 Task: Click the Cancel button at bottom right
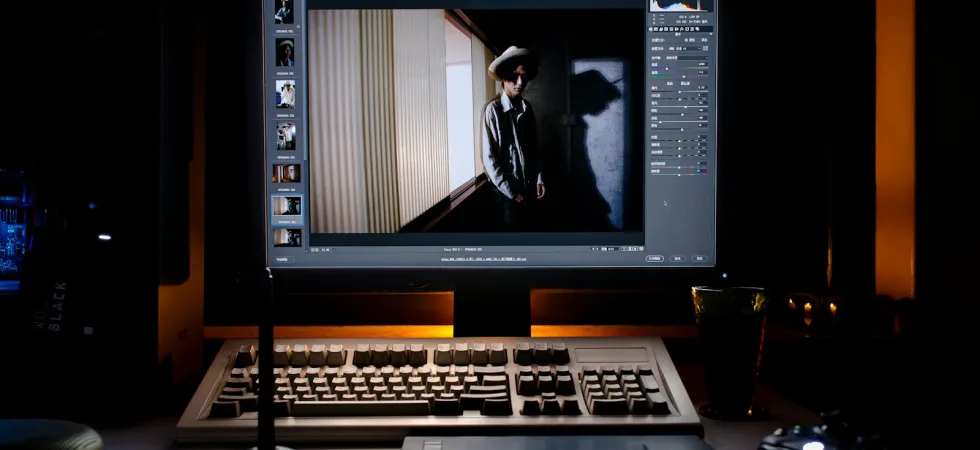click(677, 258)
